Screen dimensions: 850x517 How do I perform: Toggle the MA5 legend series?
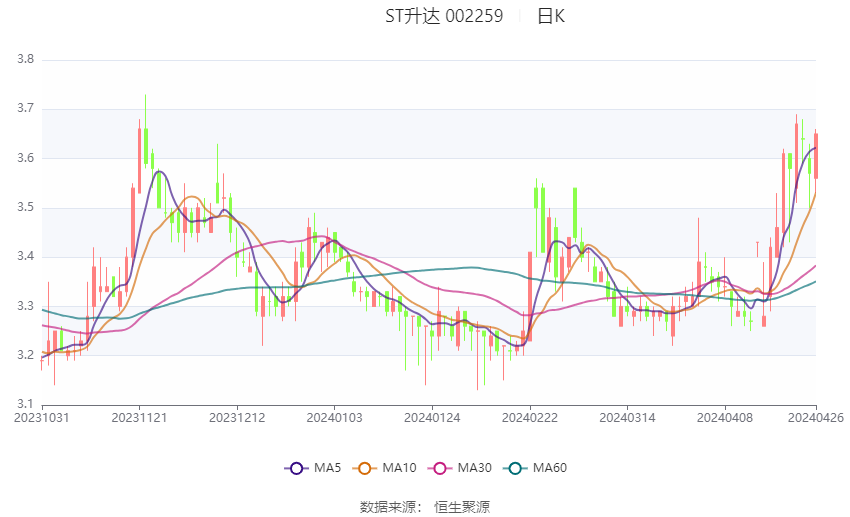[313, 468]
